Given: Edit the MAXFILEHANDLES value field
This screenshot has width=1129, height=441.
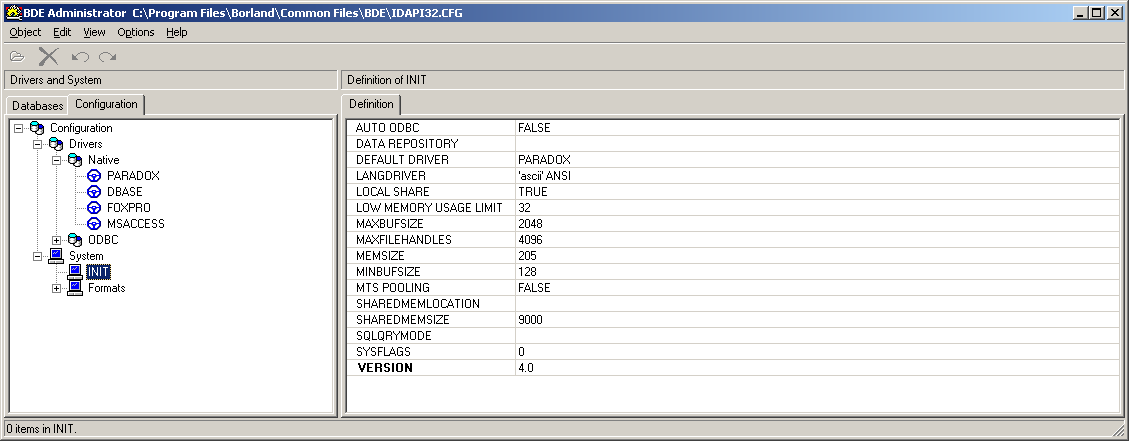Looking at the screenshot, I should (x=816, y=240).
